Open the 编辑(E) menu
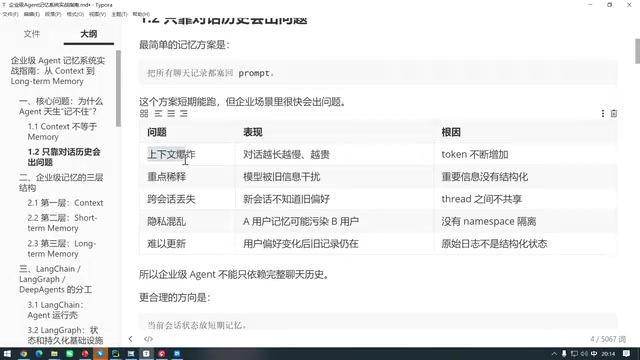Screen dimensions: 640x360 (x=32, y=14)
